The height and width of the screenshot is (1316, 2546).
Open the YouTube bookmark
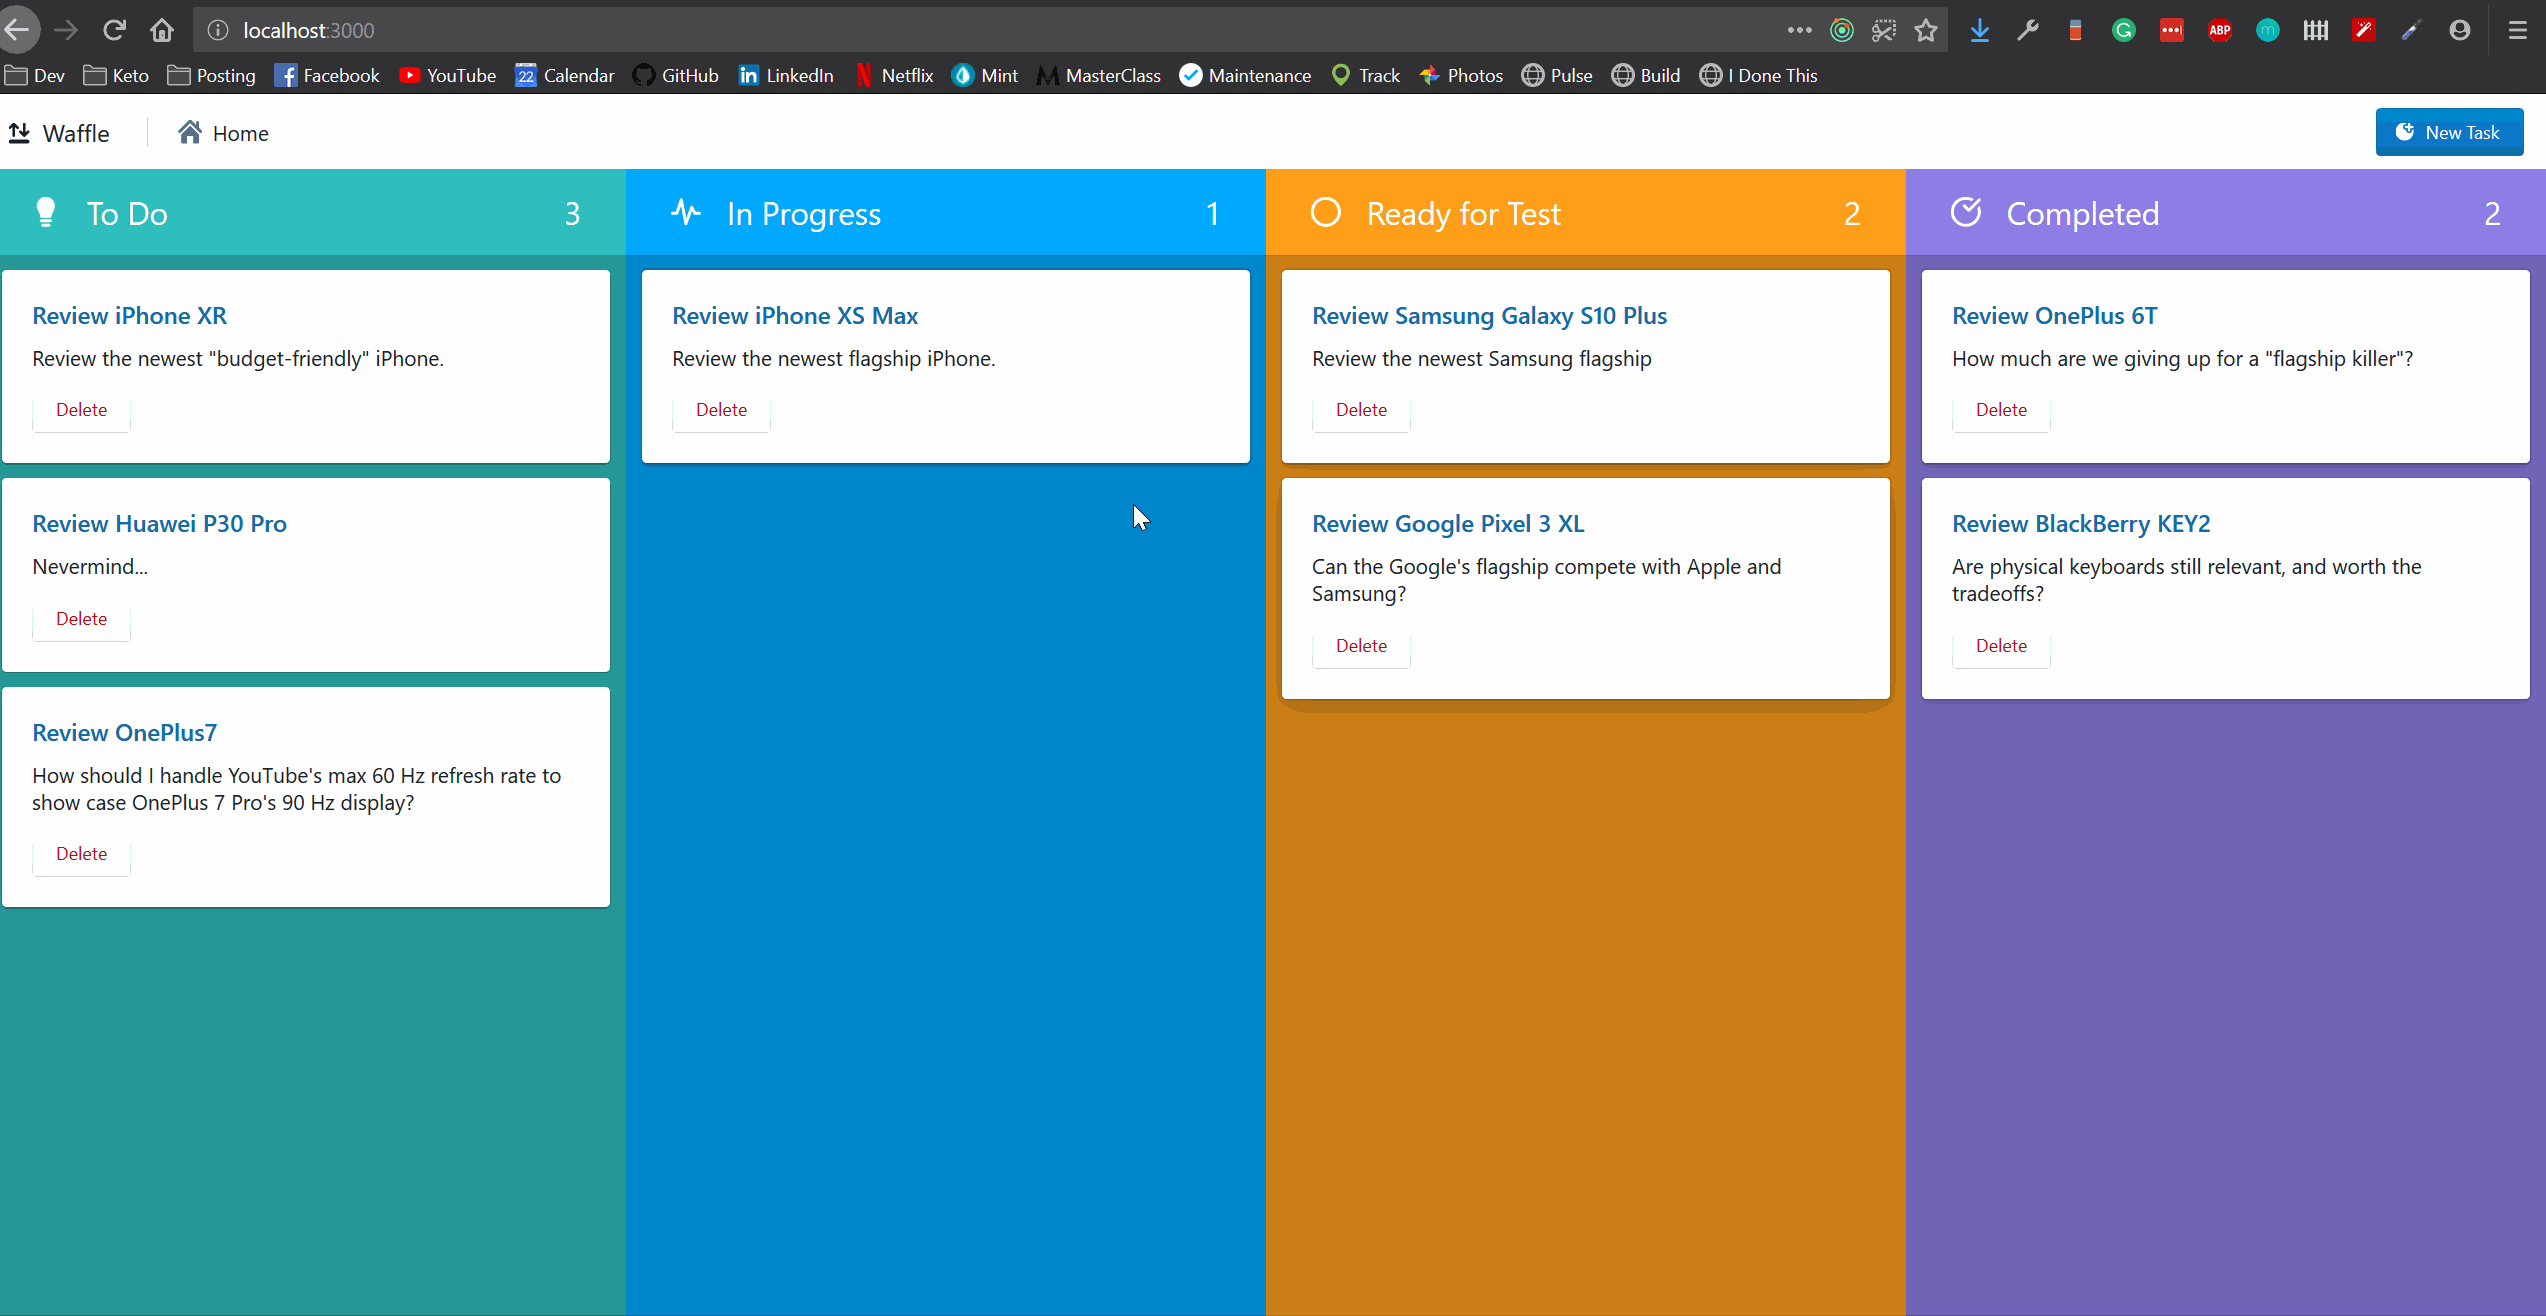pos(447,76)
